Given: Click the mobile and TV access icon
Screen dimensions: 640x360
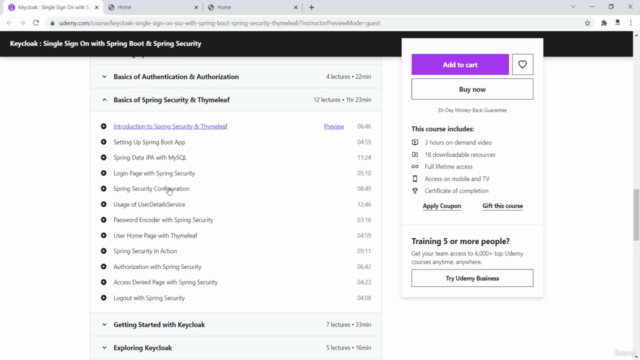Looking at the screenshot, I should 415,179.
